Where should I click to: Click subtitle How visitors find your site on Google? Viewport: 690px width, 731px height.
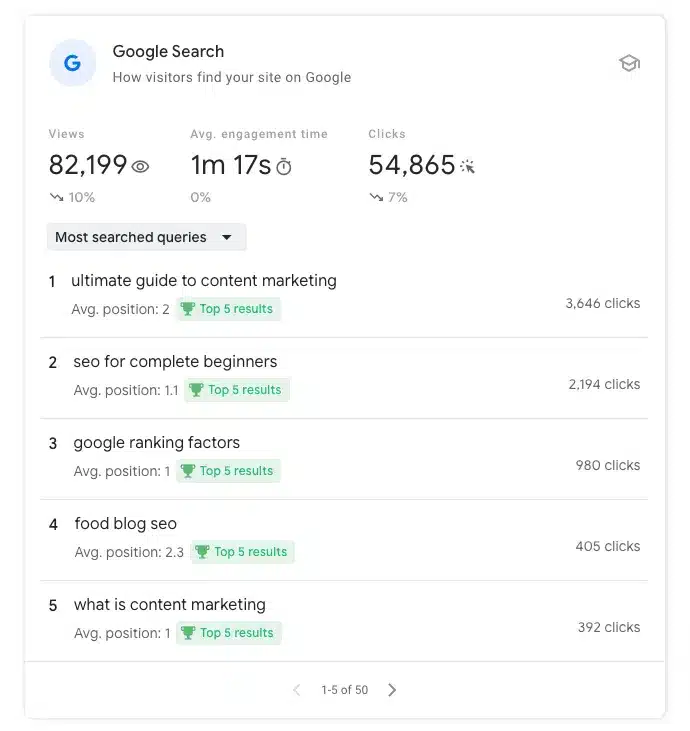pos(232,77)
